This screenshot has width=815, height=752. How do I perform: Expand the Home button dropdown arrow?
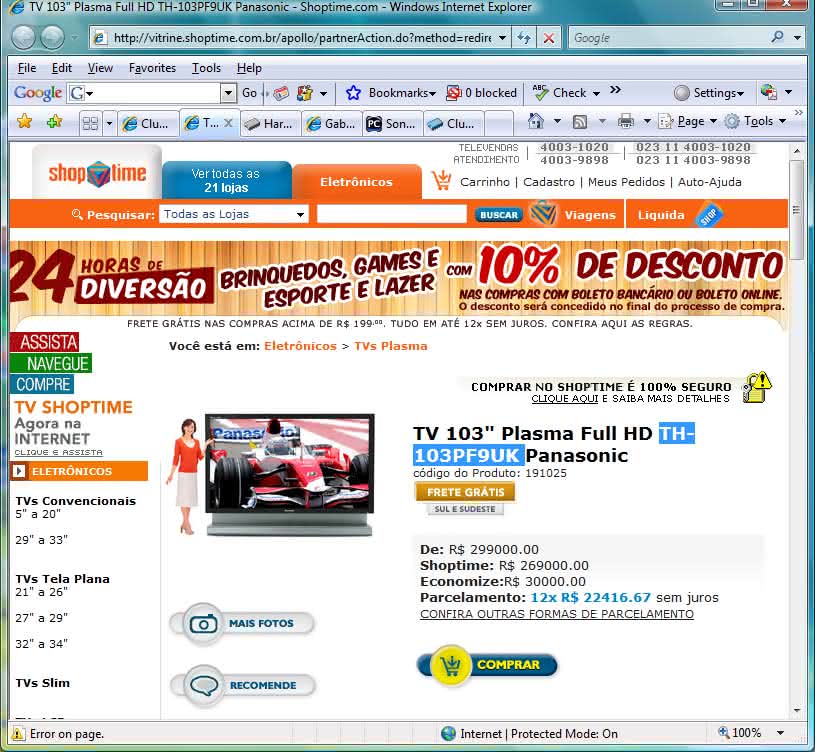557,122
